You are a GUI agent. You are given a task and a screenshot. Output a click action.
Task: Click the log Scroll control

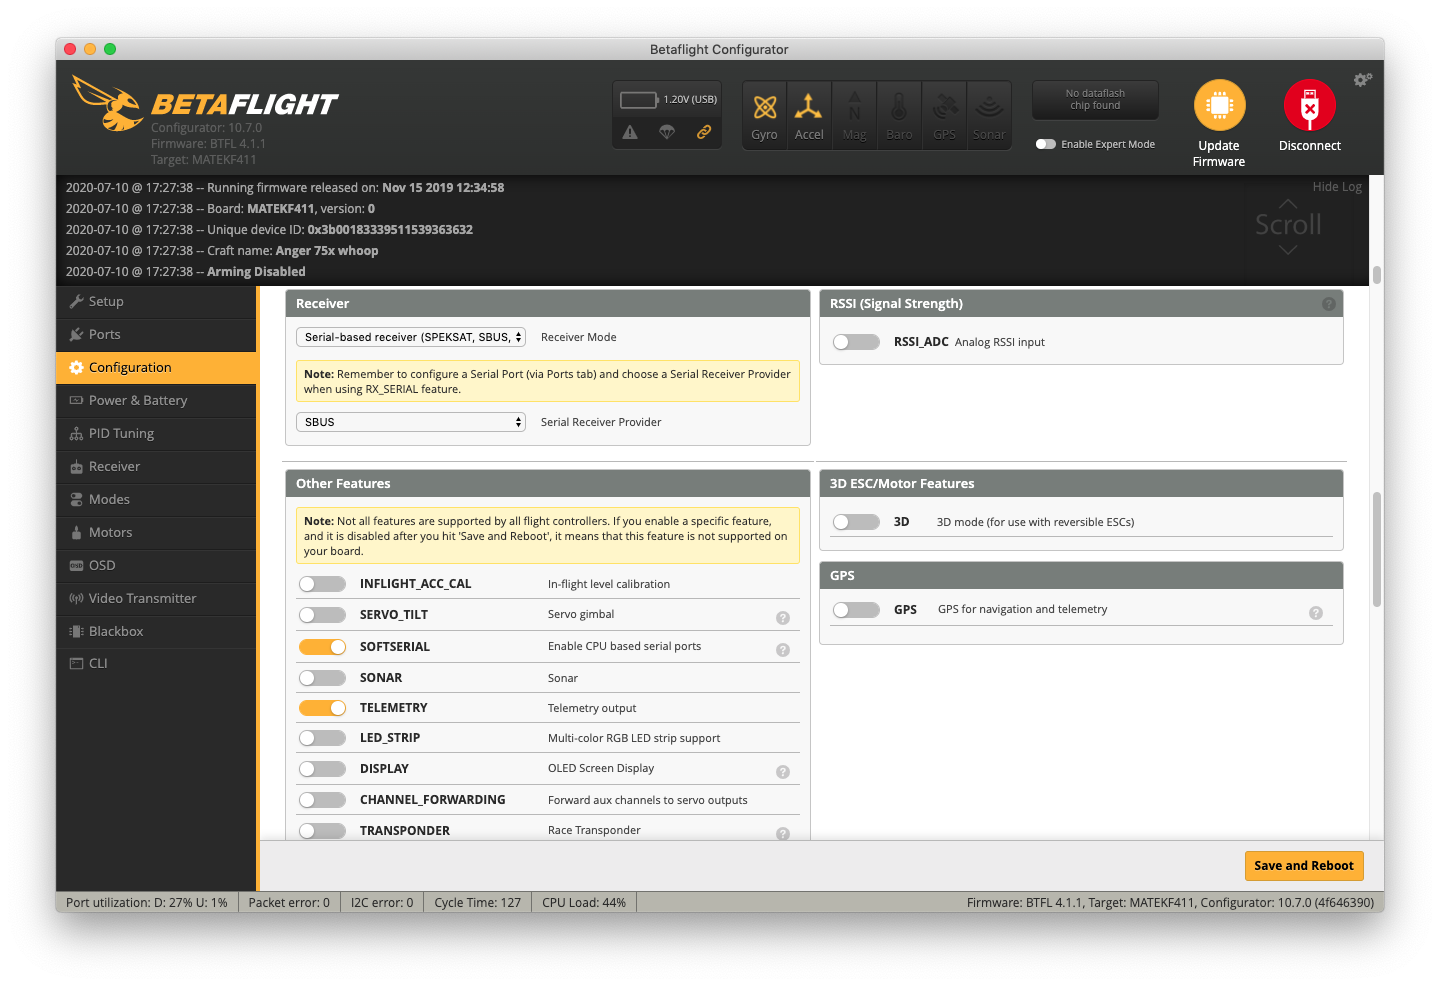tap(1288, 225)
